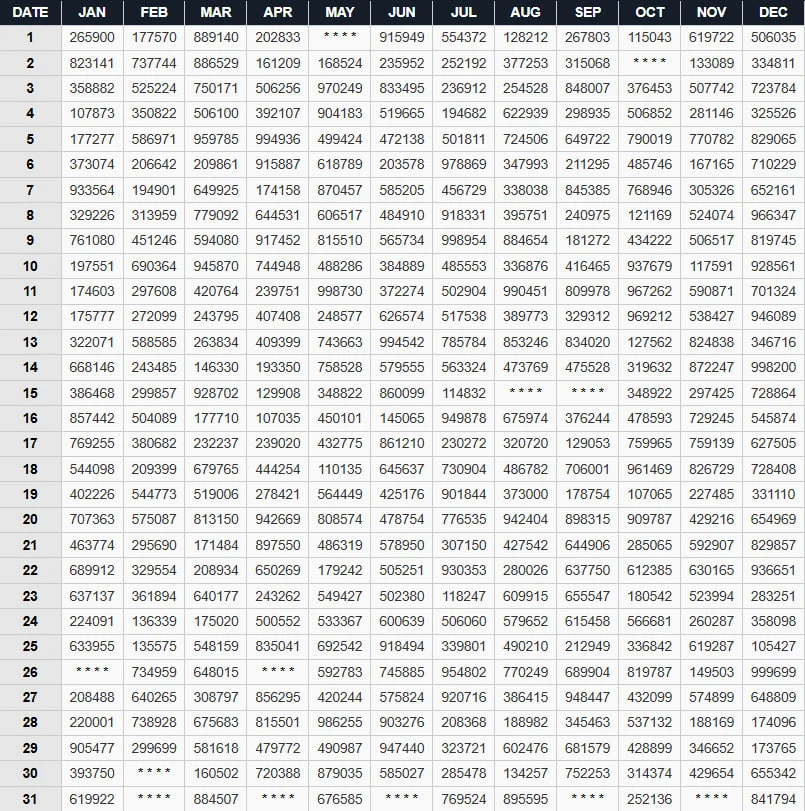805x811 pixels.
Task: Click the MAY column header
Action: pos(339,12)
